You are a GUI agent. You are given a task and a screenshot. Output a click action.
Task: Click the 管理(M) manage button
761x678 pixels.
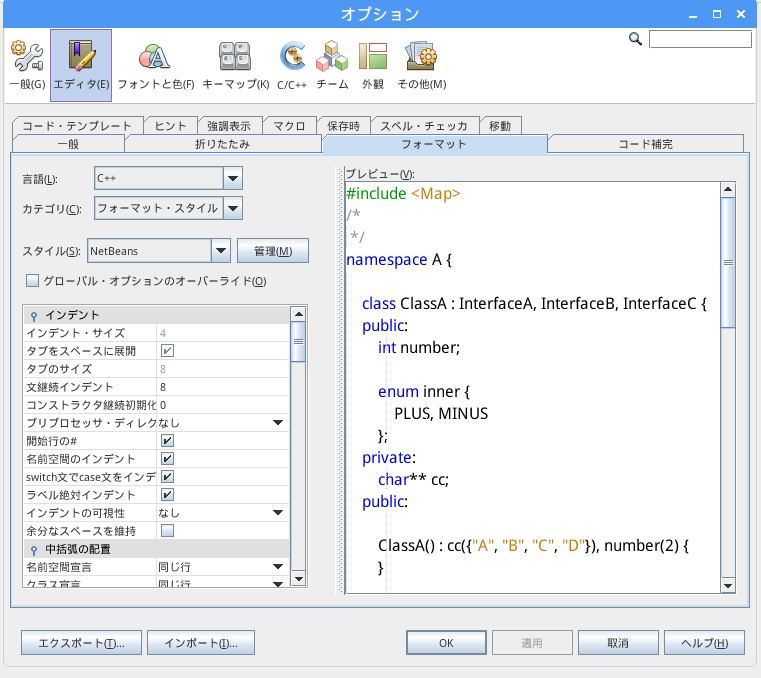coord(272,250)
